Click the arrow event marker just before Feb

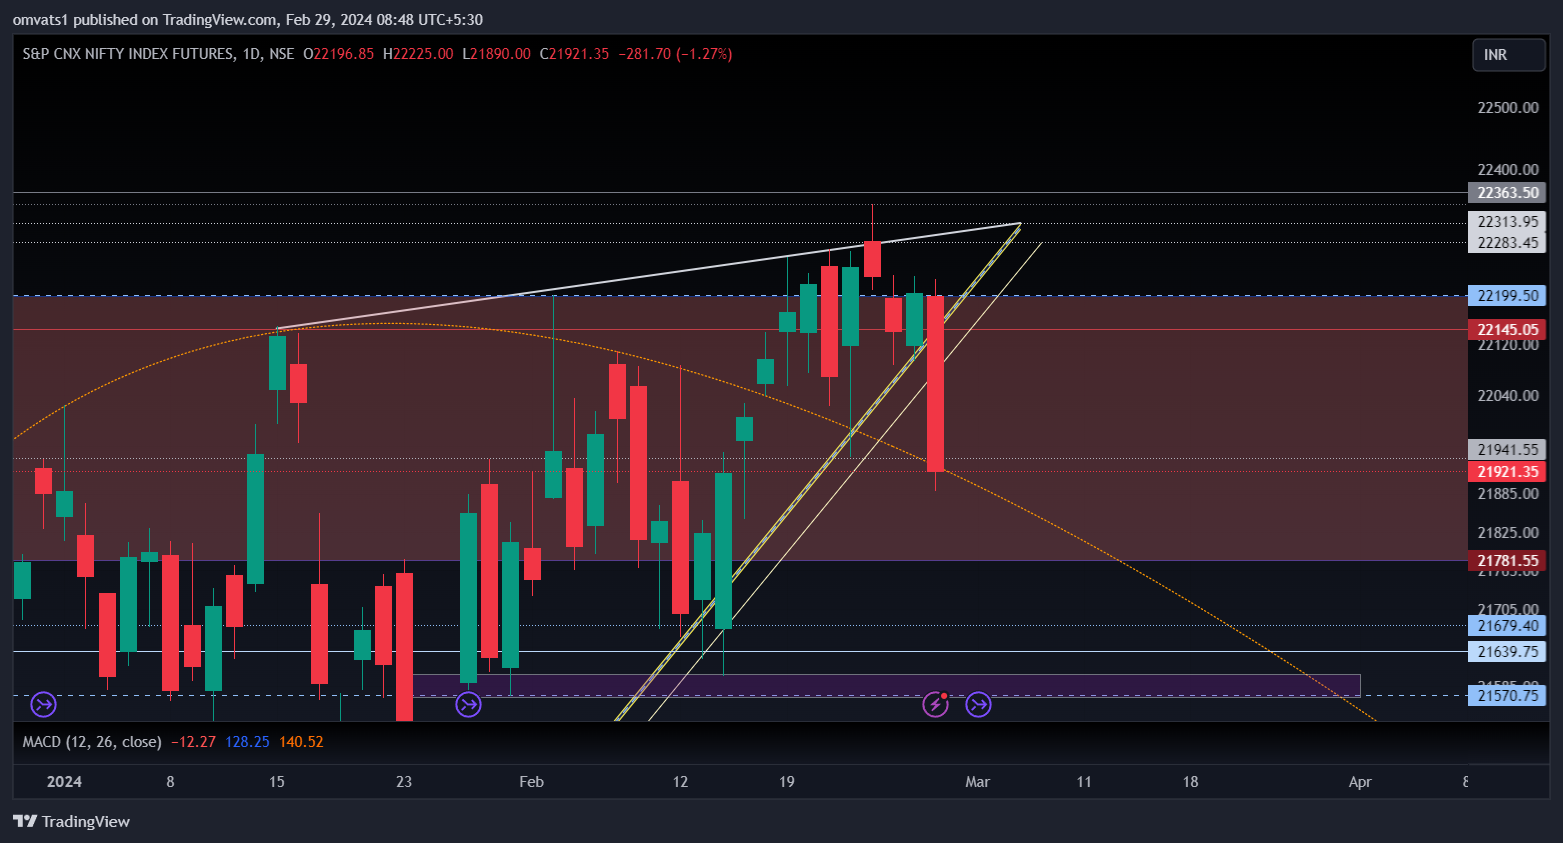click(468, 705)
